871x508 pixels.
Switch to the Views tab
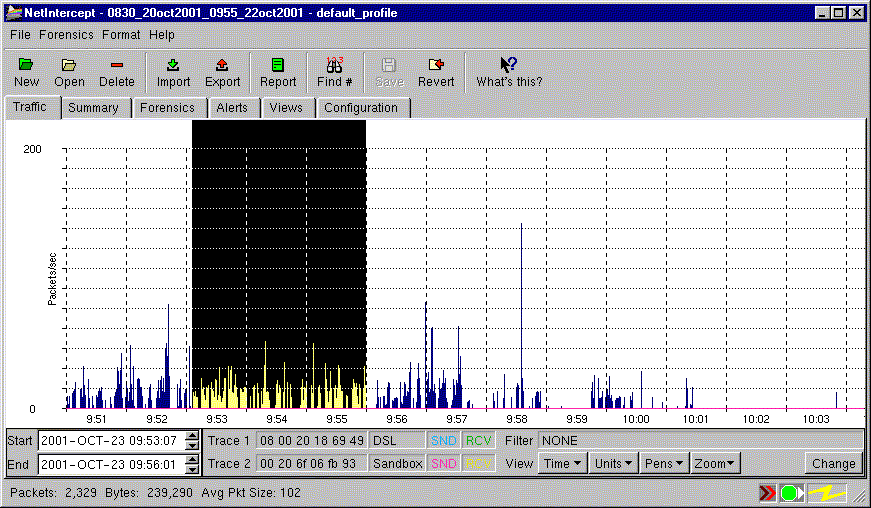[286, 108]
